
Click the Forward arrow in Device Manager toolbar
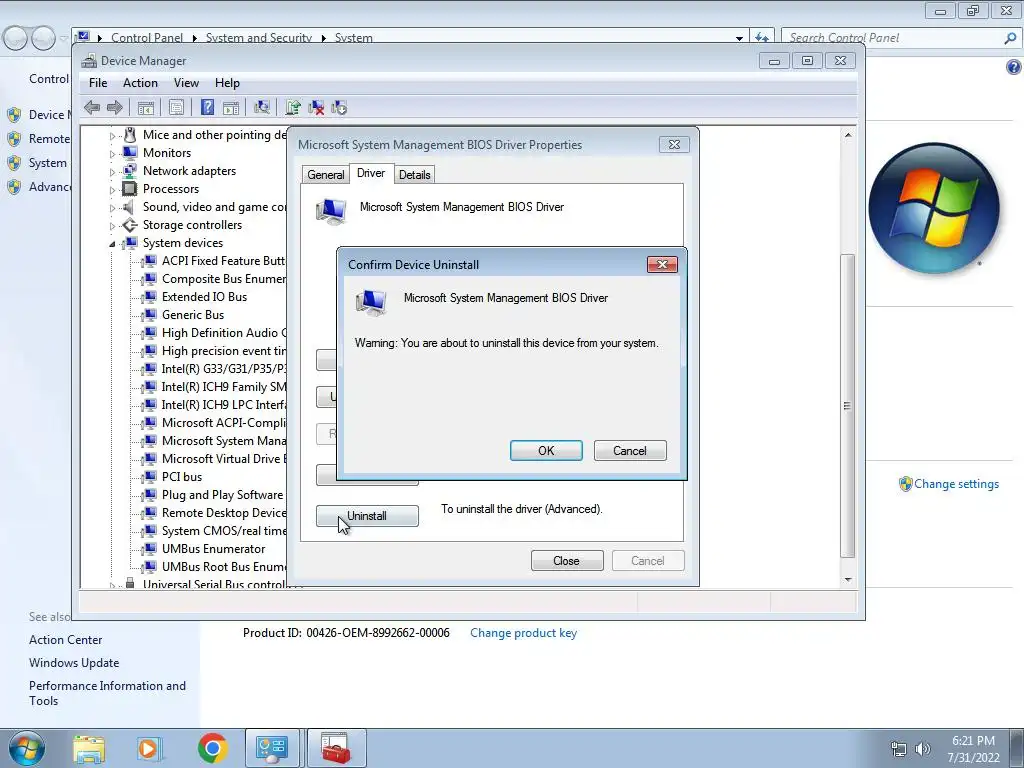pyautogui.click(x=115, y=107)
